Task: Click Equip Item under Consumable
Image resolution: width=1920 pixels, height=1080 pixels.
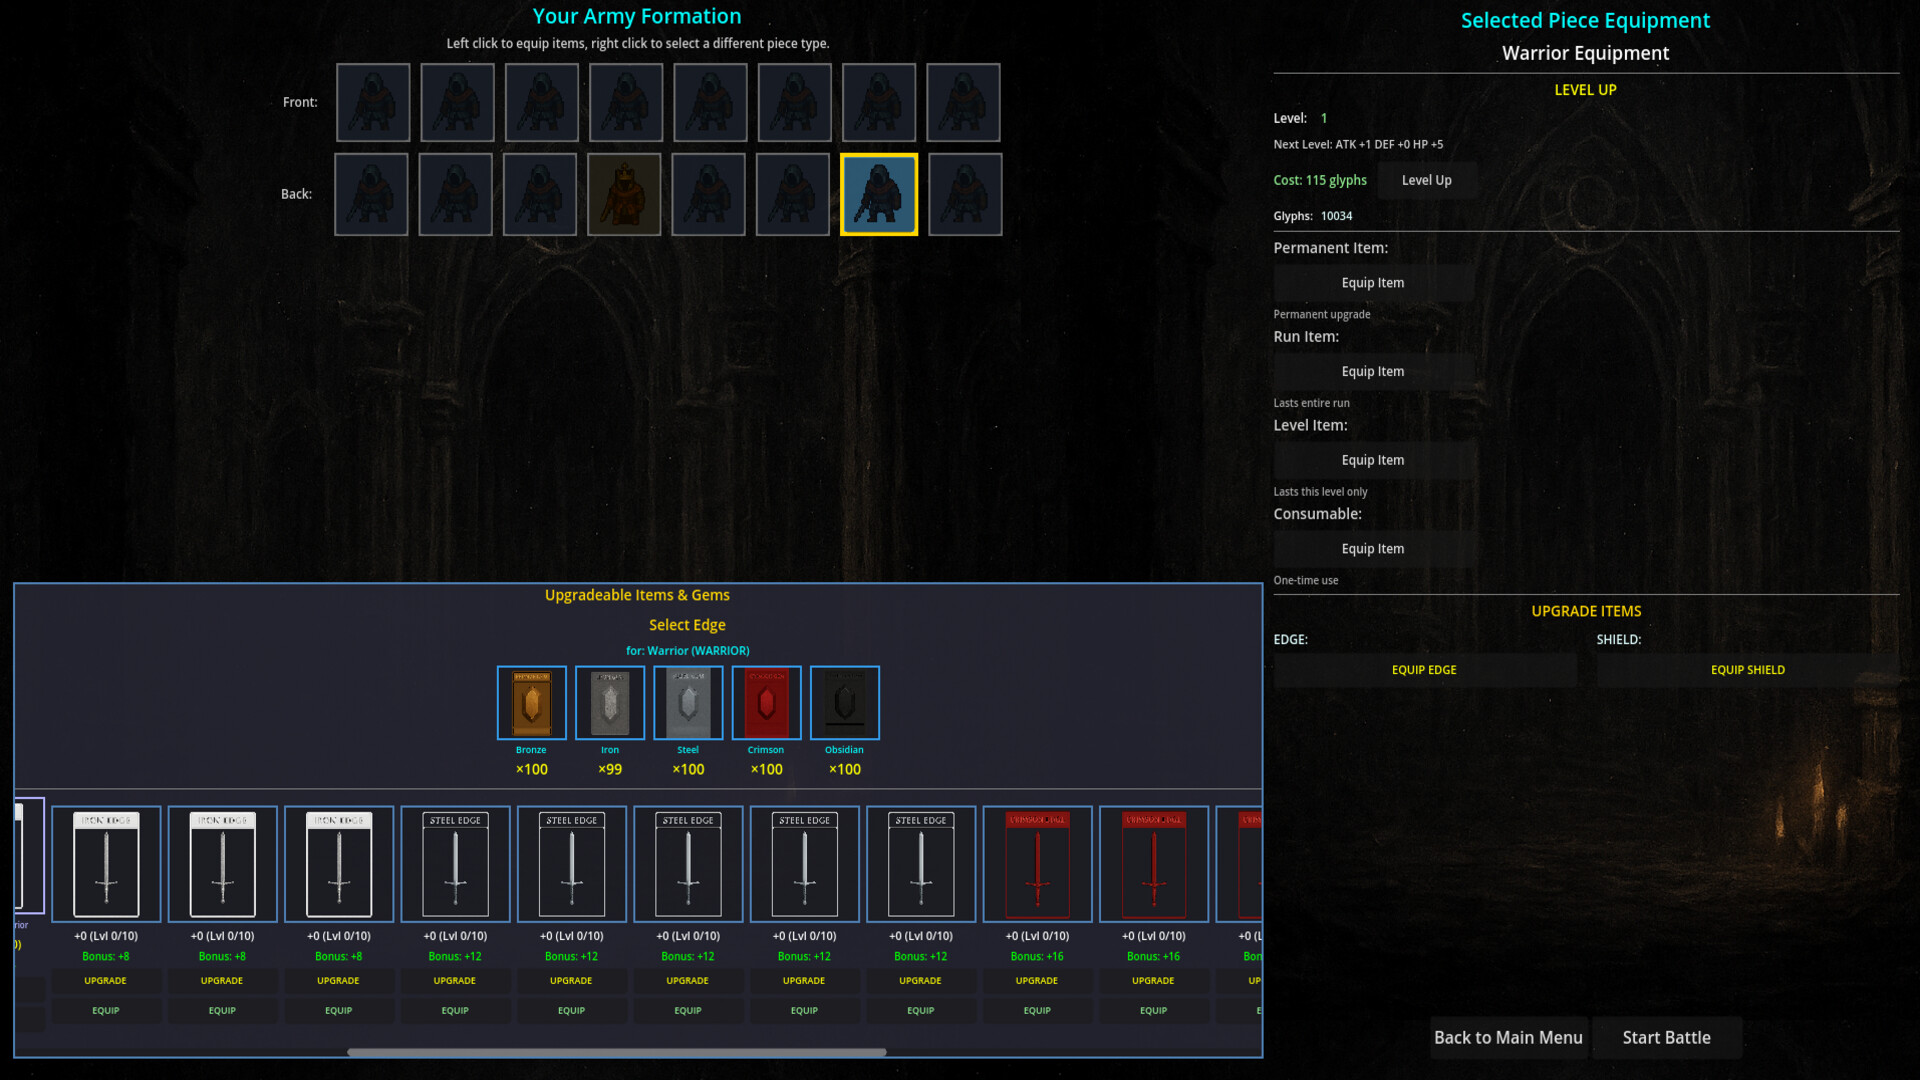Action: click(x=1373, y=548)
